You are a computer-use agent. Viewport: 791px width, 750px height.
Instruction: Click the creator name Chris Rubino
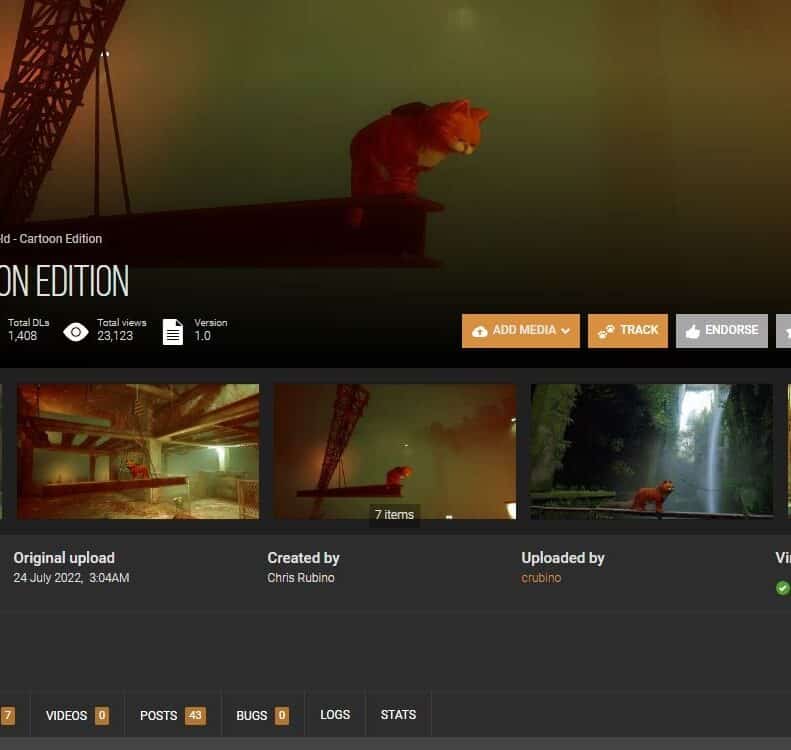click(301, 578)
